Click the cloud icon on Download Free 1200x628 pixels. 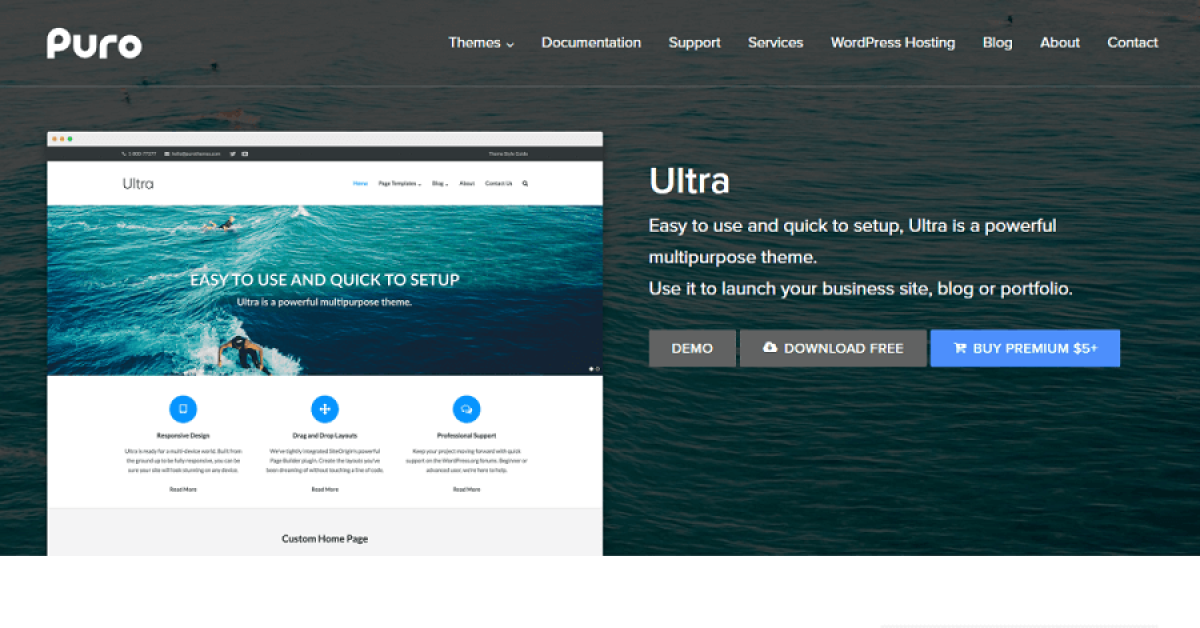[x=769, y=348]
